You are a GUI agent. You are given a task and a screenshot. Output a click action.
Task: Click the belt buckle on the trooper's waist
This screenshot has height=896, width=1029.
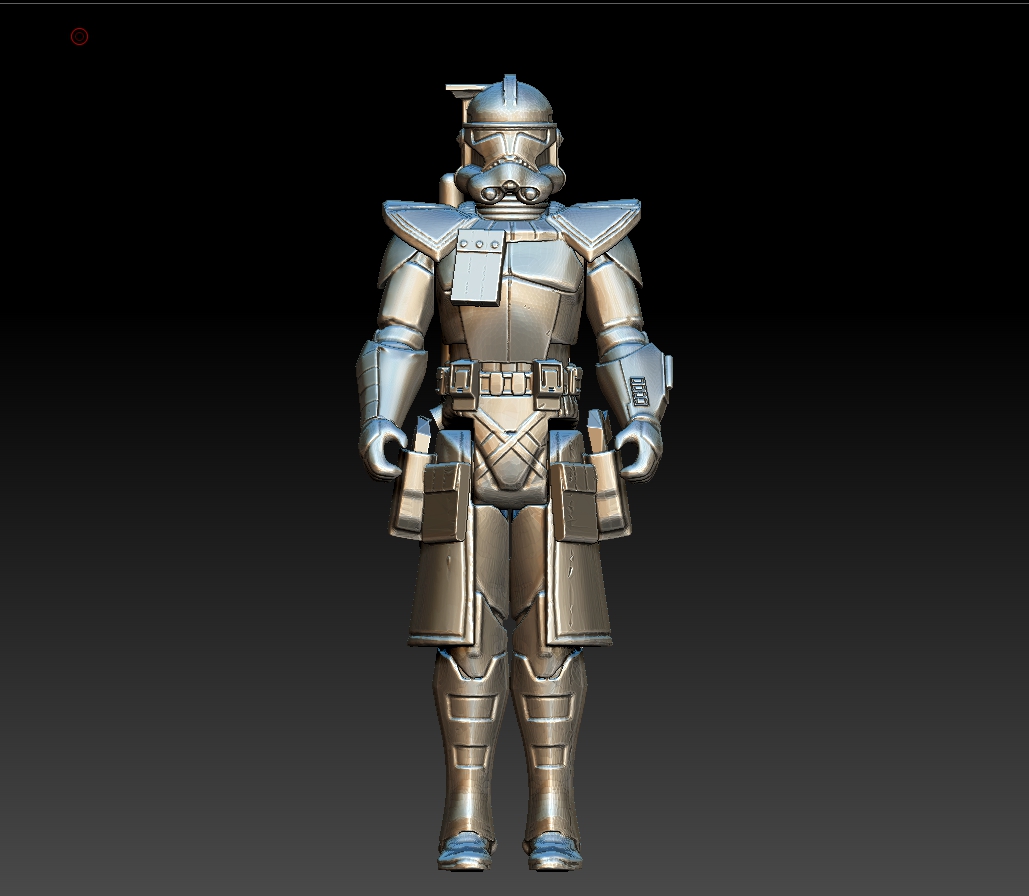pyautogui.click(x=509, y=382)
